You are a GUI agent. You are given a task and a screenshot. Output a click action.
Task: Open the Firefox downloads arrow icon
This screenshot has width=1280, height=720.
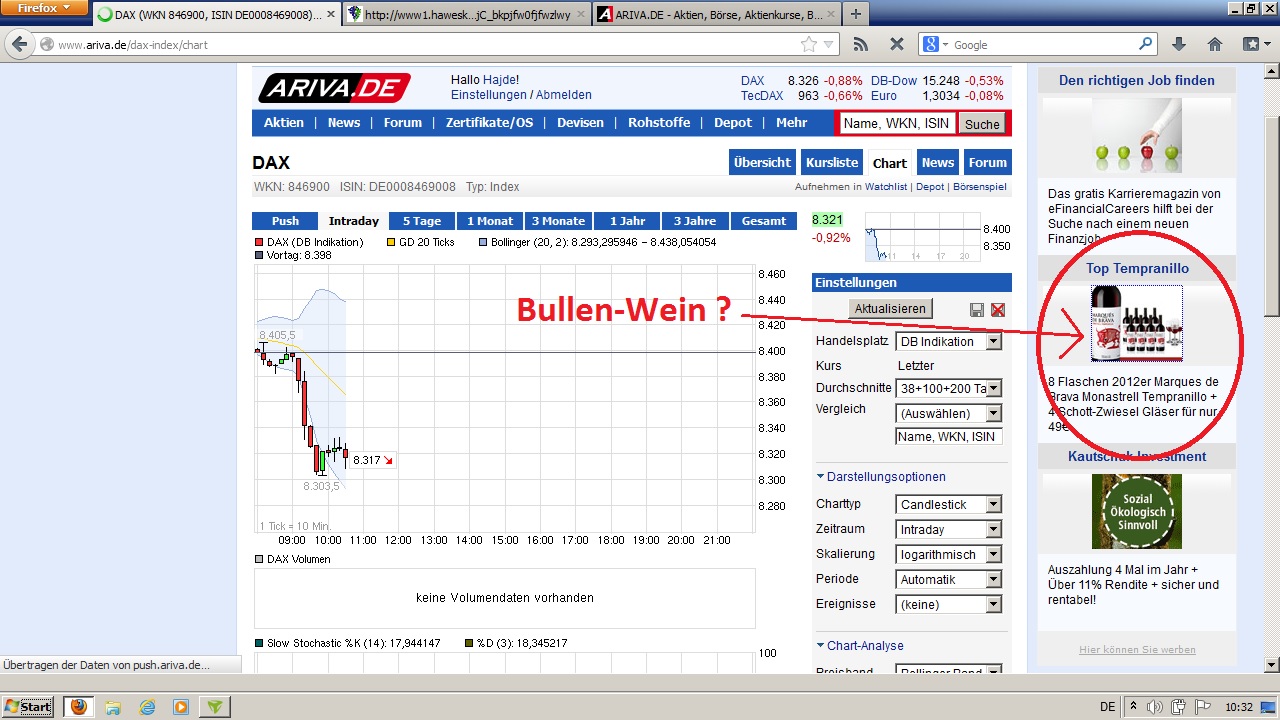pyautogui.click(x=1178, y=44)
